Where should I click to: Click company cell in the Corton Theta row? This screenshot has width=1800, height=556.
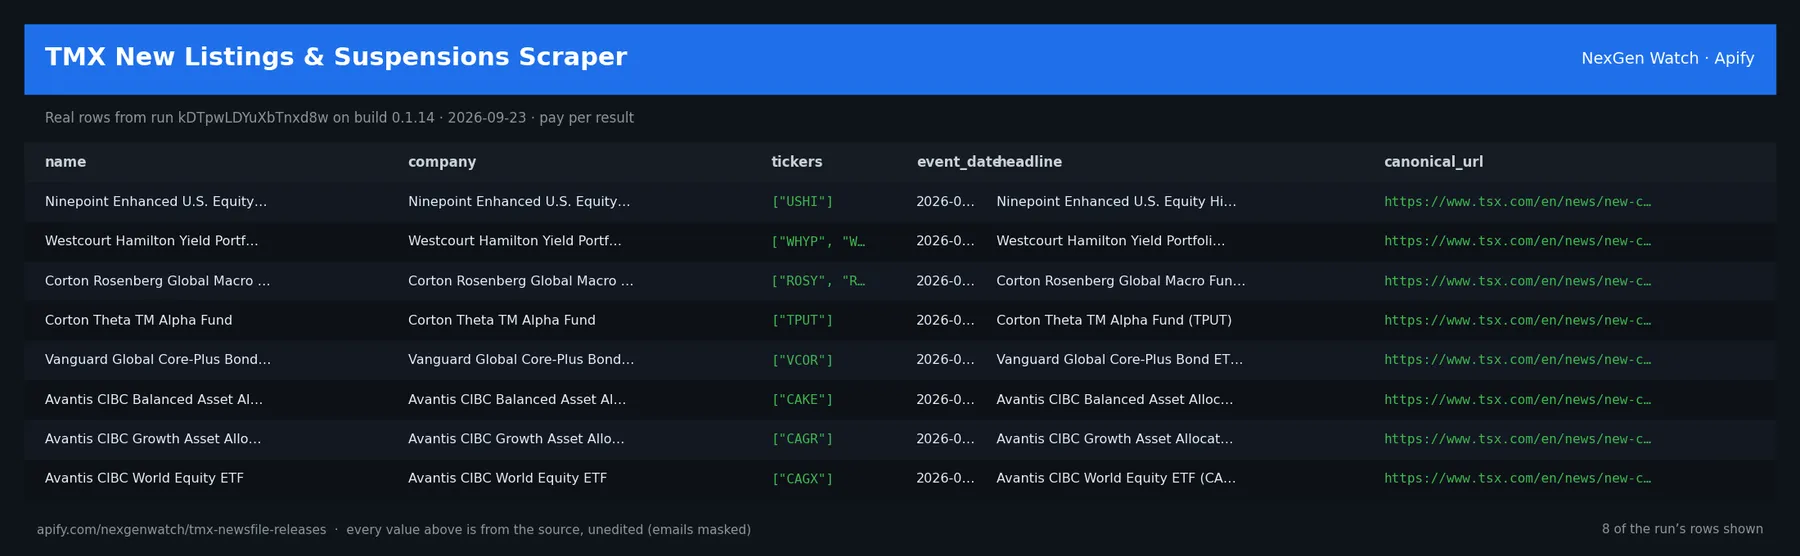pyautogui.click(x=502, y=320)
